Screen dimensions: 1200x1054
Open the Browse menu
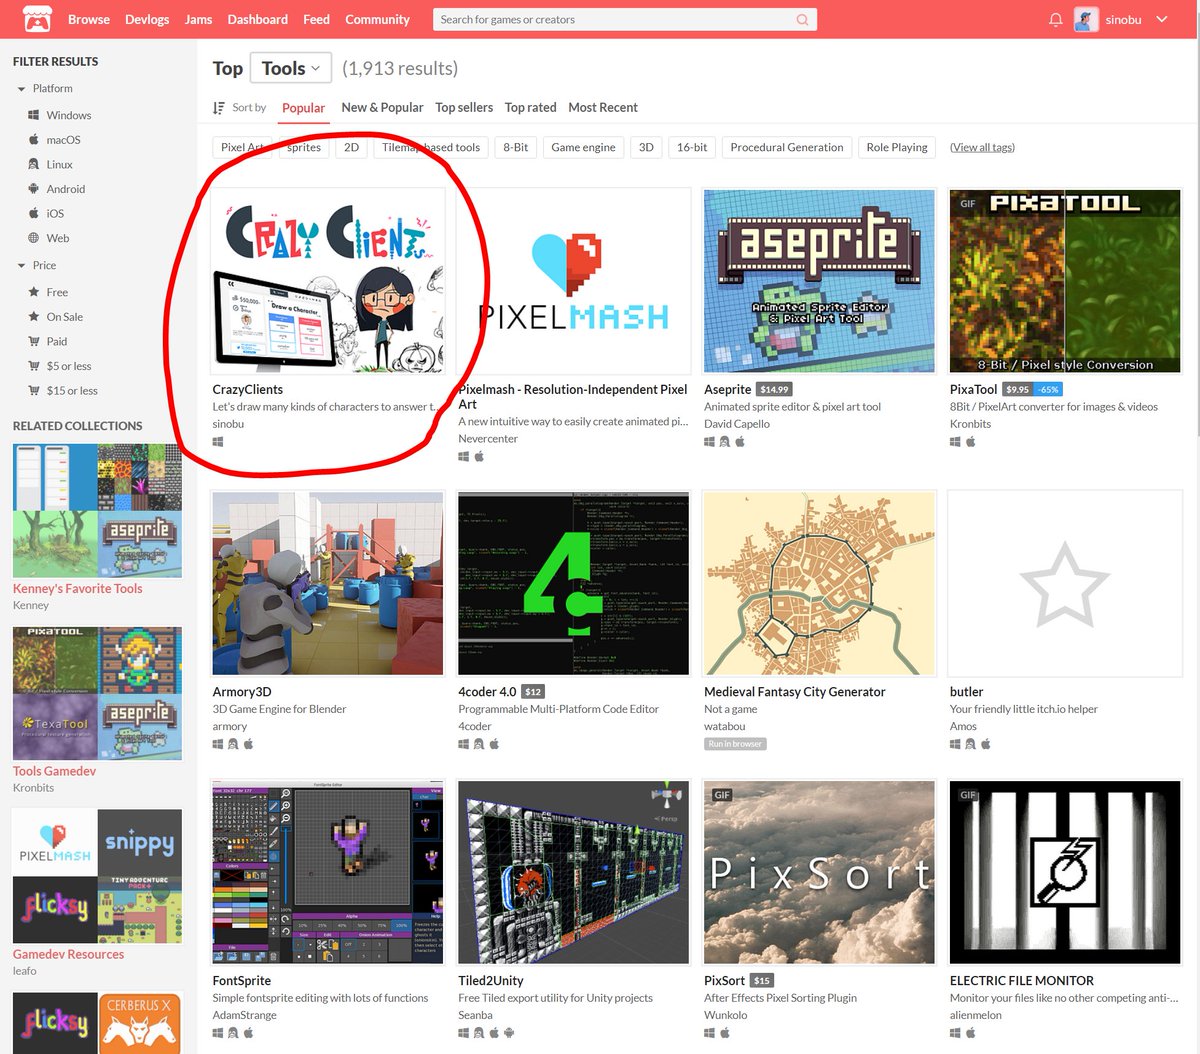point(89,19)
